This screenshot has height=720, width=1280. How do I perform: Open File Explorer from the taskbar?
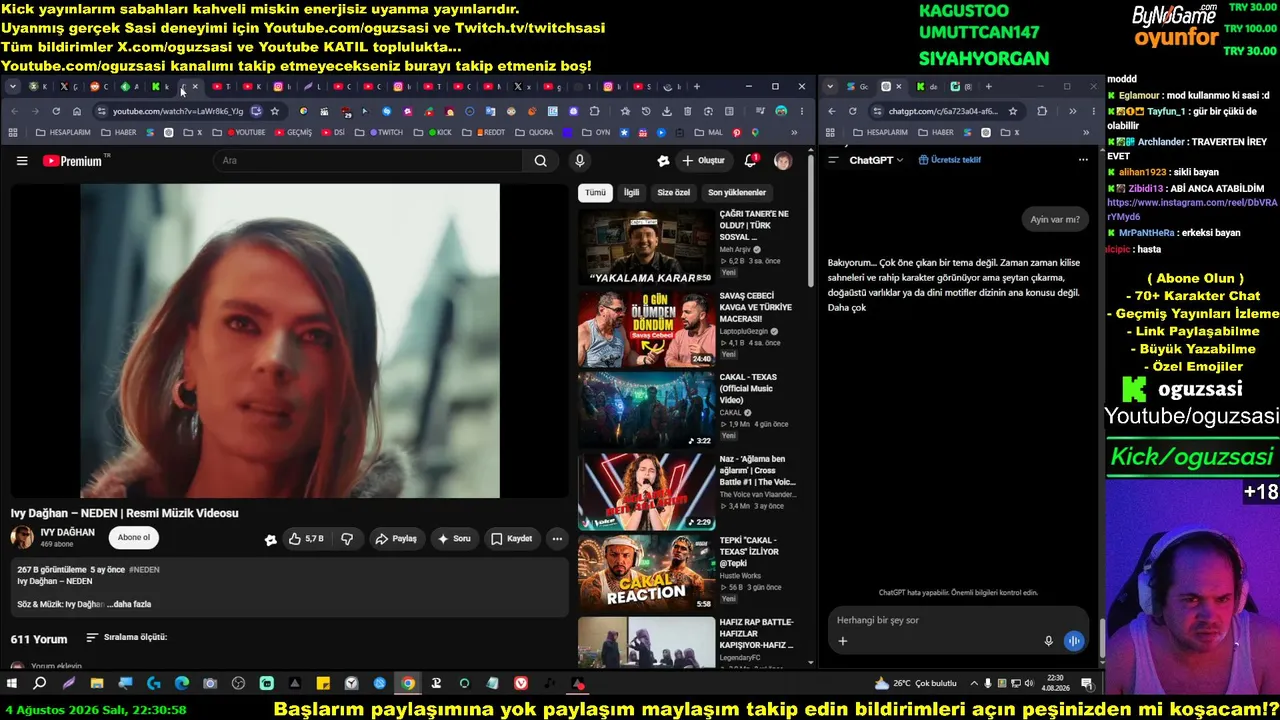97,684
